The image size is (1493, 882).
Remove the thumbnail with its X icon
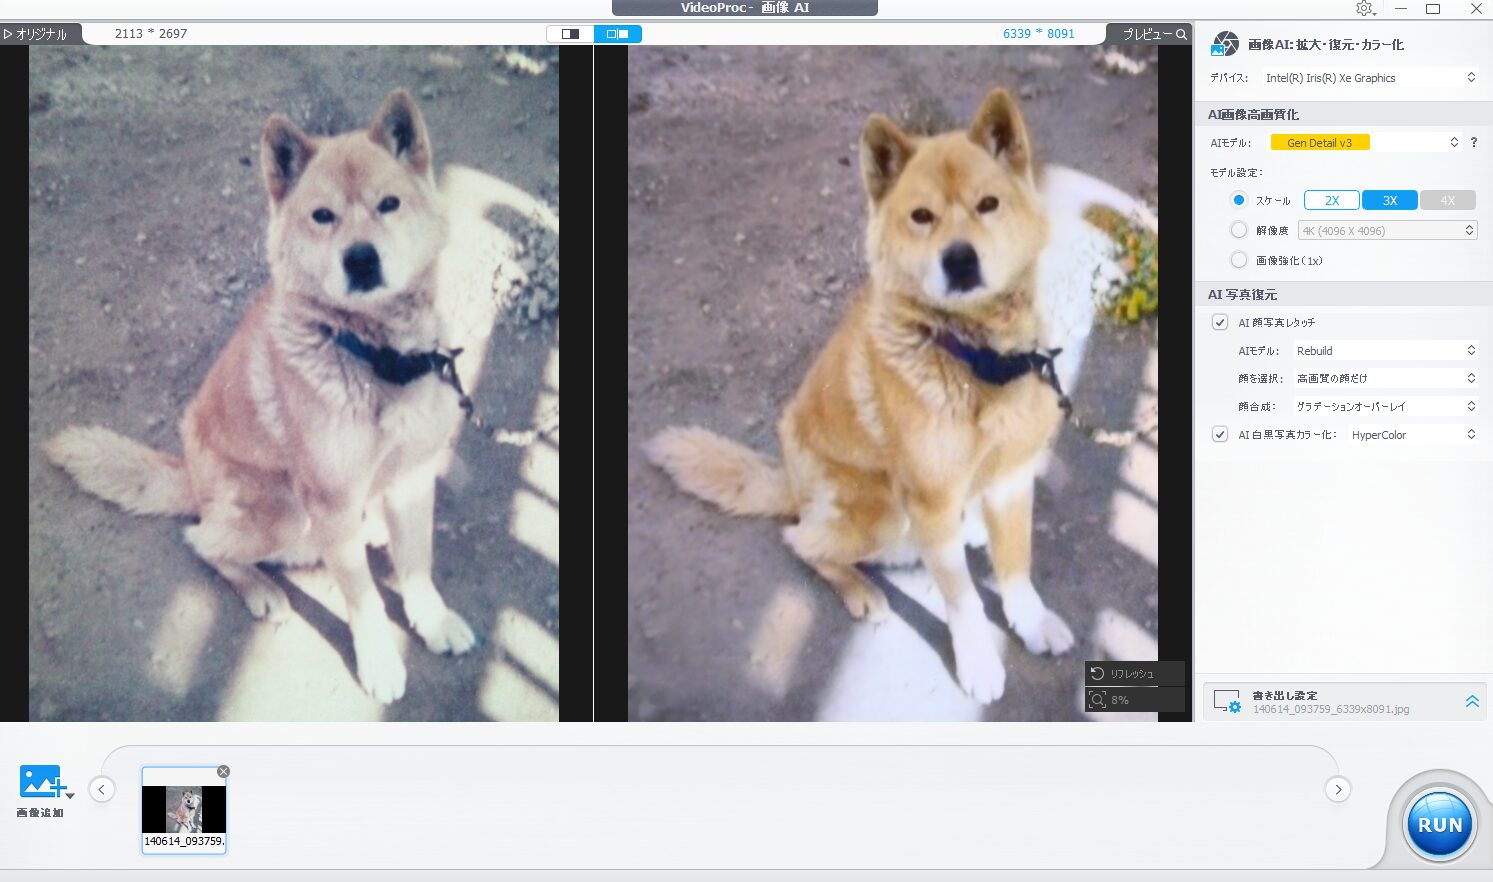point(223,771)
